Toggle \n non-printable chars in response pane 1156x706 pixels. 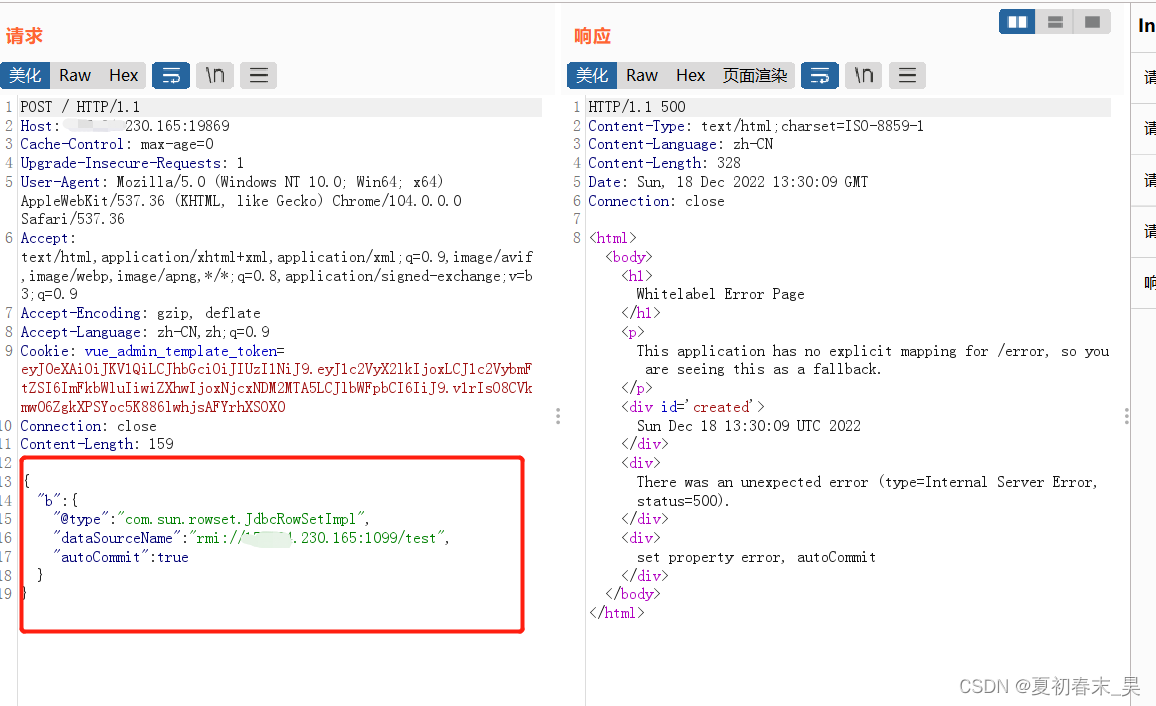point(864,75)
